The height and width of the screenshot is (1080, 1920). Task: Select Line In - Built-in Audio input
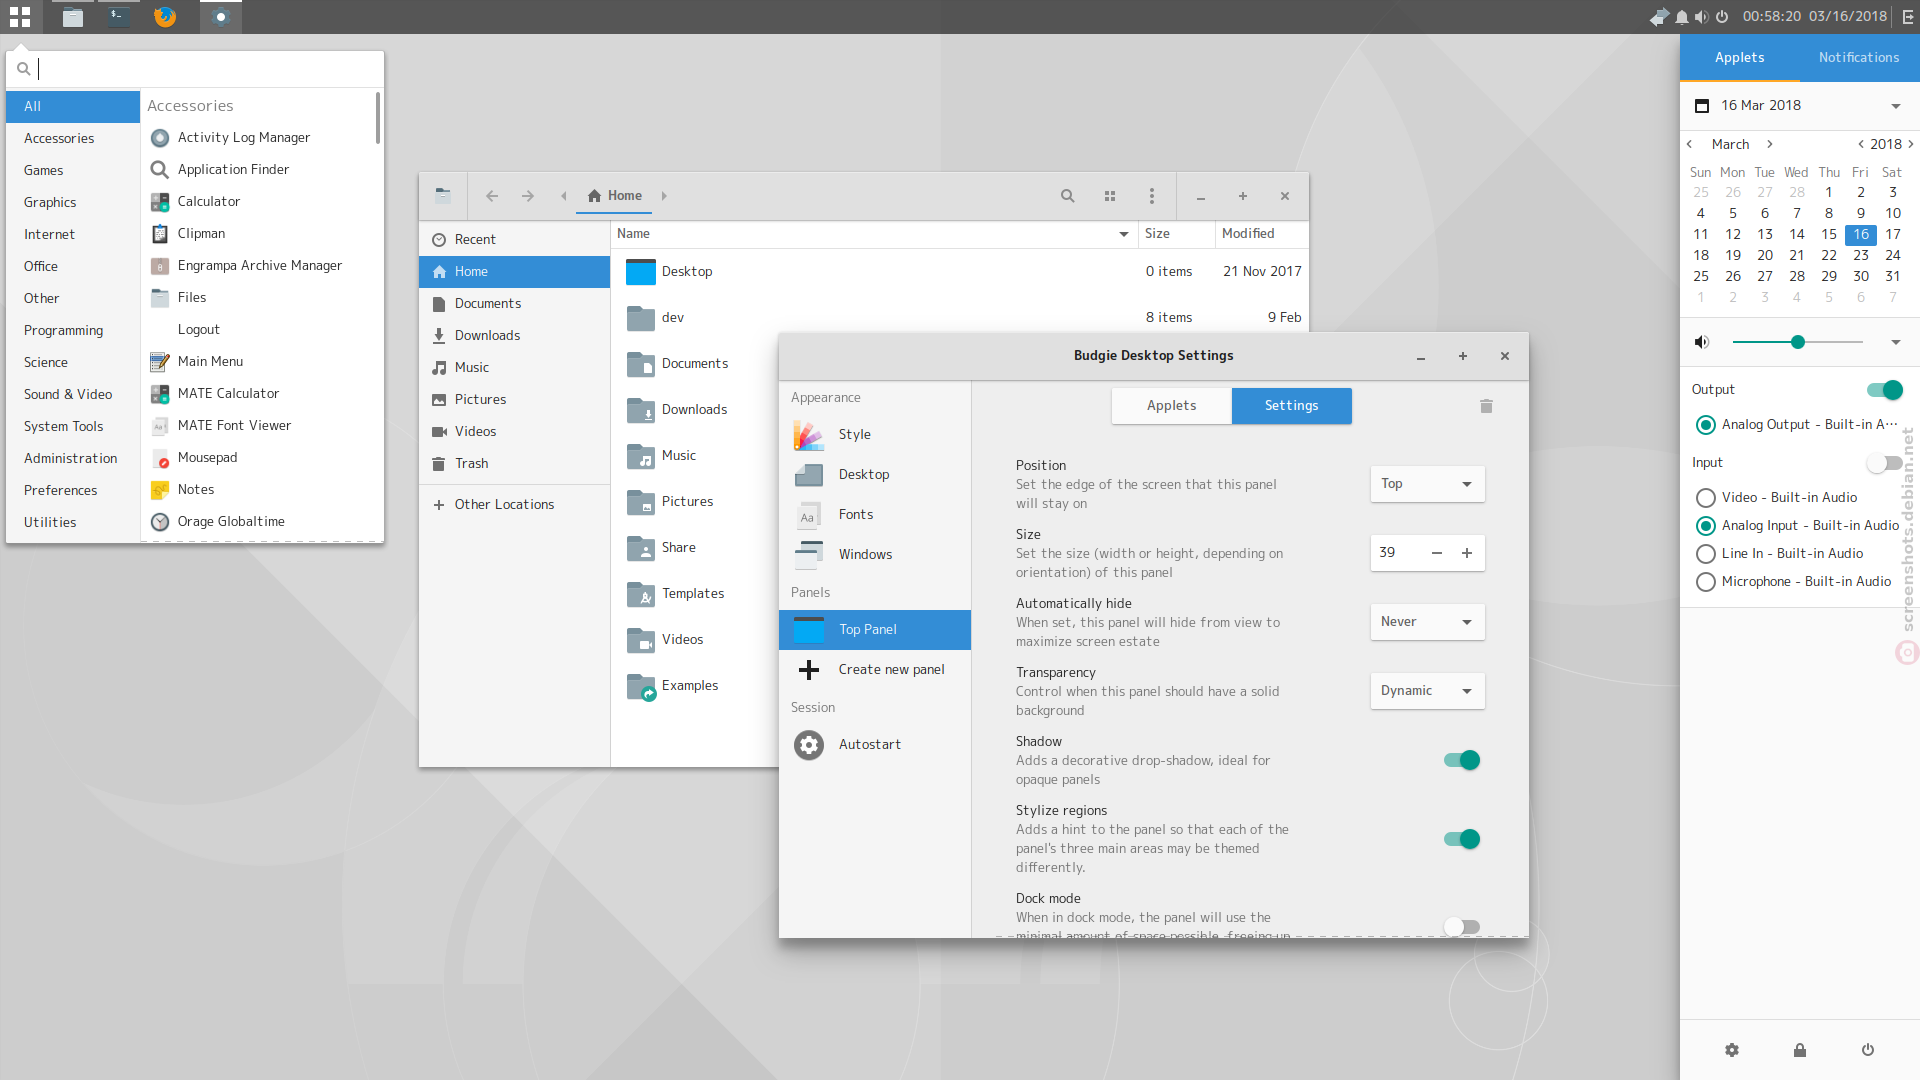tap(1706, 554)
